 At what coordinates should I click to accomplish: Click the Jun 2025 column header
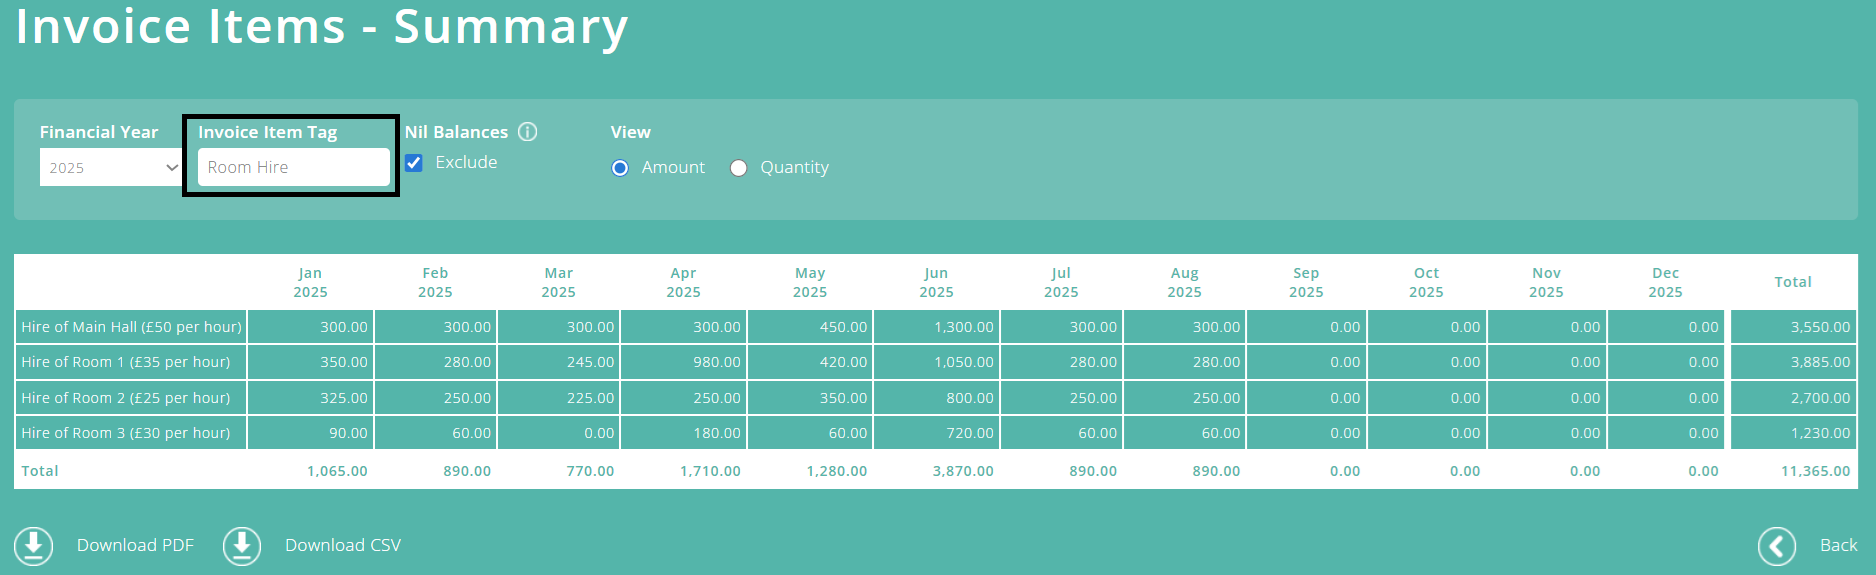[936, 282]
